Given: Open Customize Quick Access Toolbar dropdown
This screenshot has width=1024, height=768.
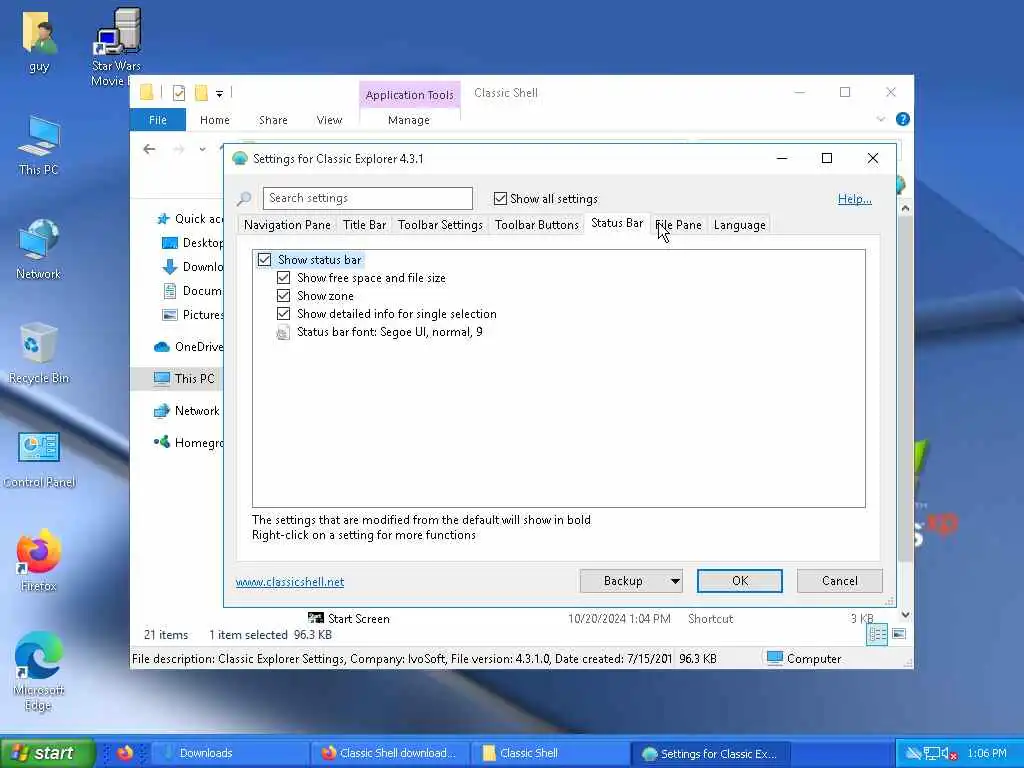Looking at the screenshot, I should (x=219, y=94).
